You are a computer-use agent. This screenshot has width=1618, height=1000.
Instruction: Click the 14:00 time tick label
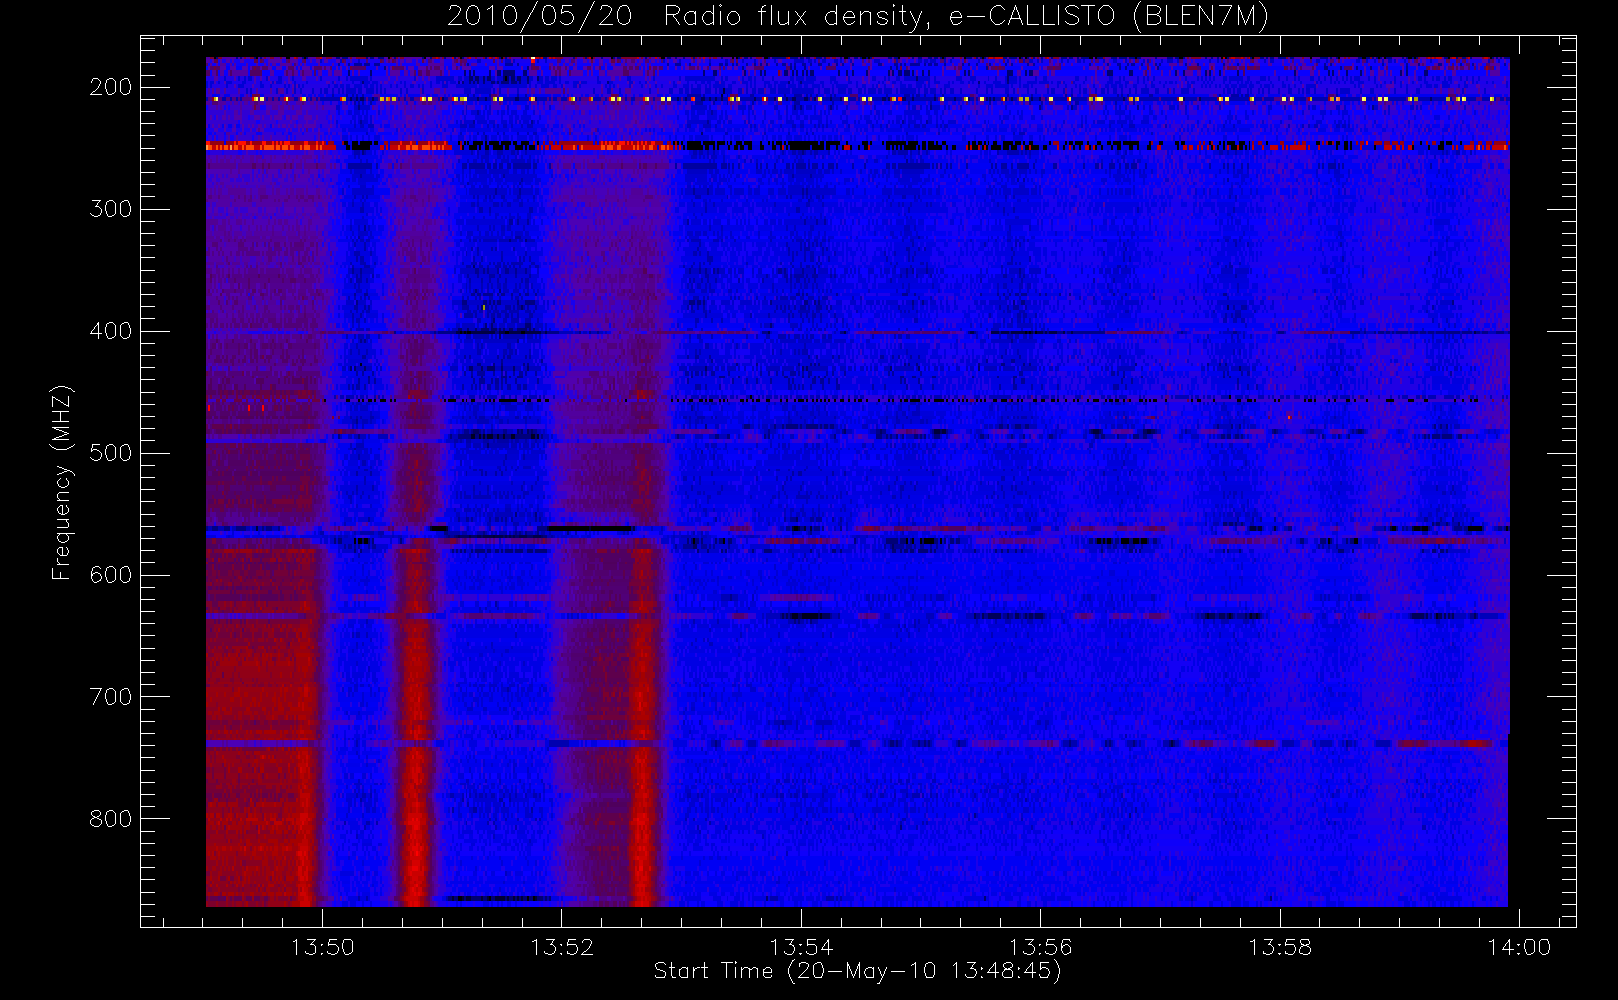click(1519, 947)
